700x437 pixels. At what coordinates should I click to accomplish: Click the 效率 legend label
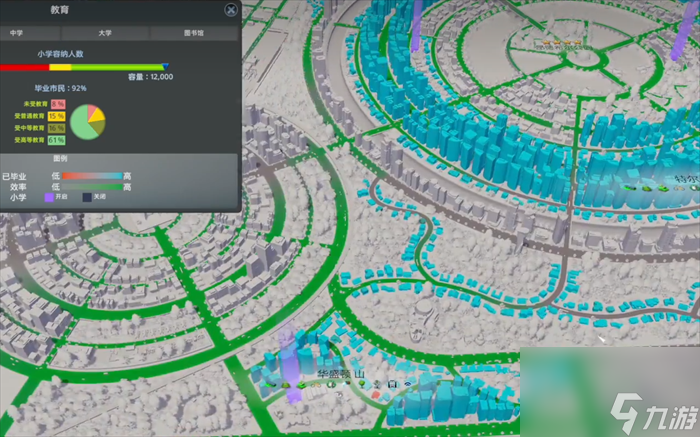pos(18,187)
